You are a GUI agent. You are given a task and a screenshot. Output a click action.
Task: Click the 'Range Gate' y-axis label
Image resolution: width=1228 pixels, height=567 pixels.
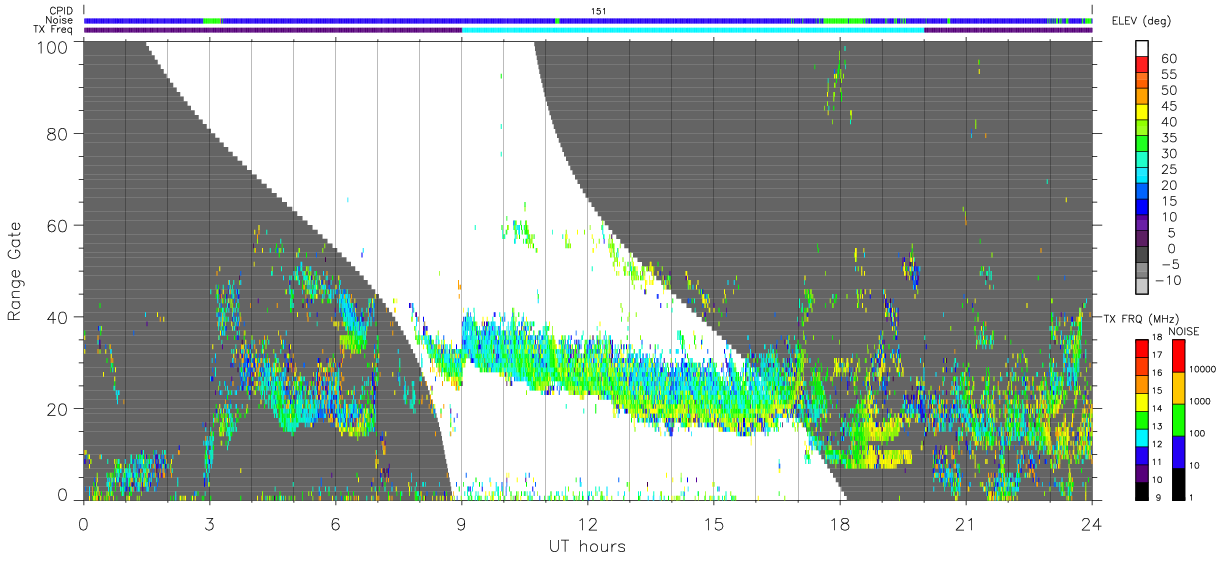(14, 272)
